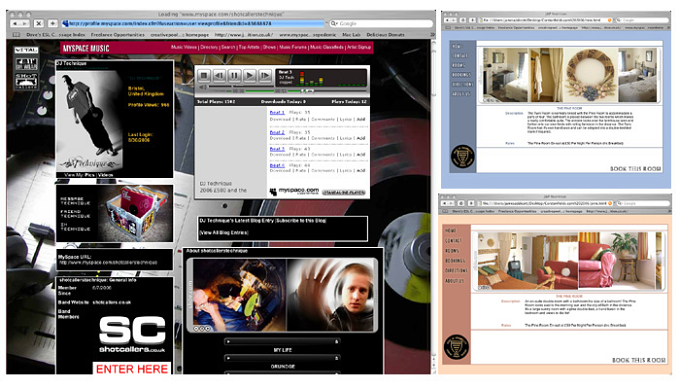Click the stop loading X button in Safari
This screenshot has width=680, height=389.
tap(39, 23)
